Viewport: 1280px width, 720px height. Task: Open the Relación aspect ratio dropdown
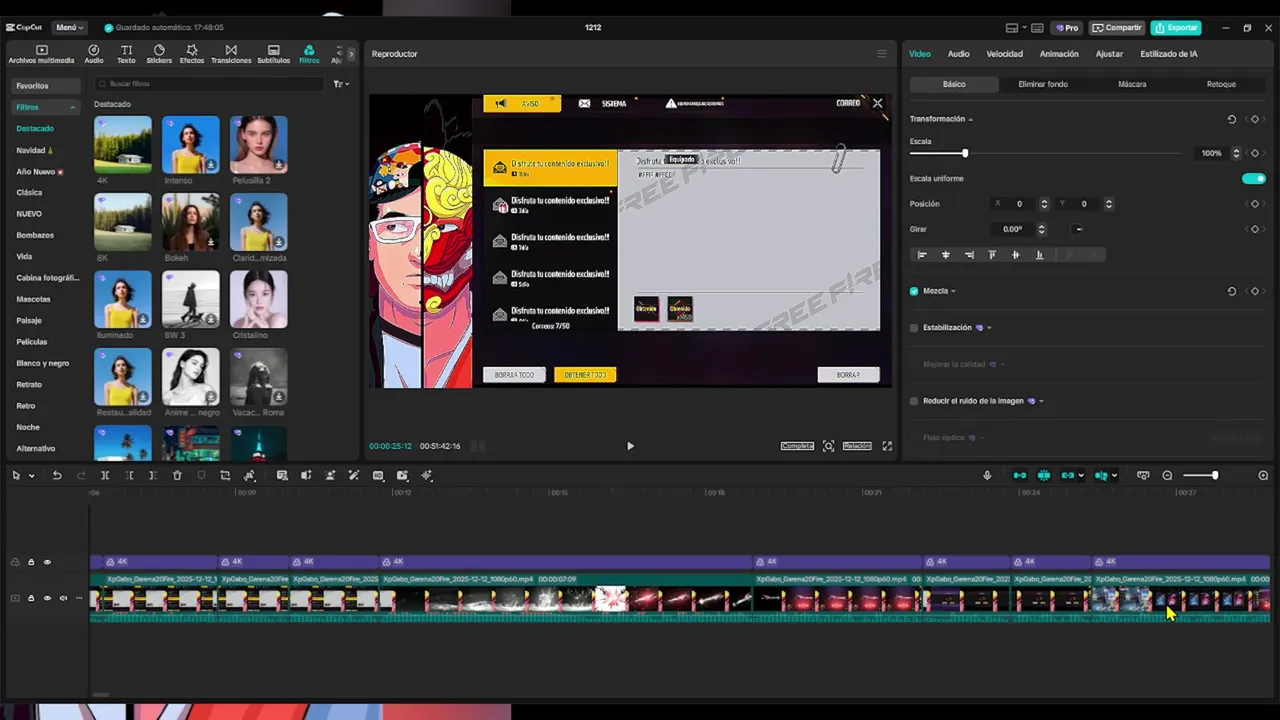click(x=857, y=446)
